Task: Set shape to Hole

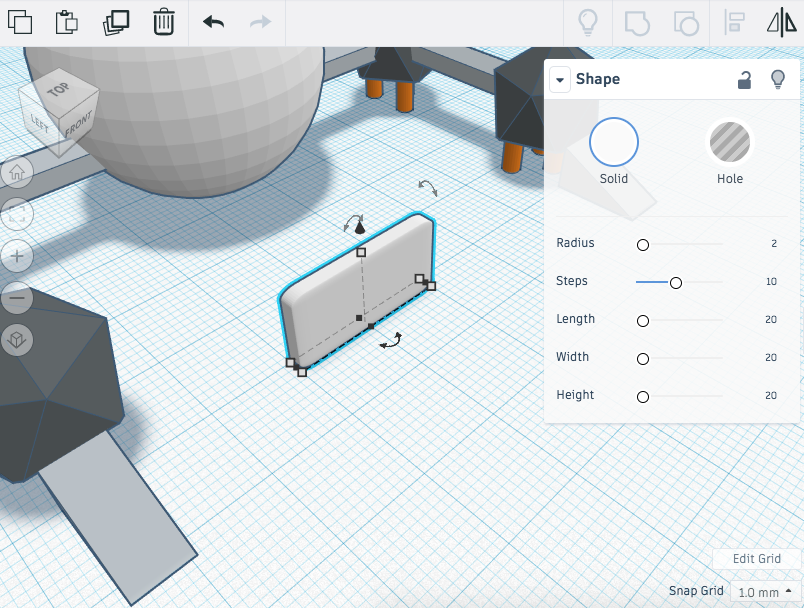Action: [730, 142]
